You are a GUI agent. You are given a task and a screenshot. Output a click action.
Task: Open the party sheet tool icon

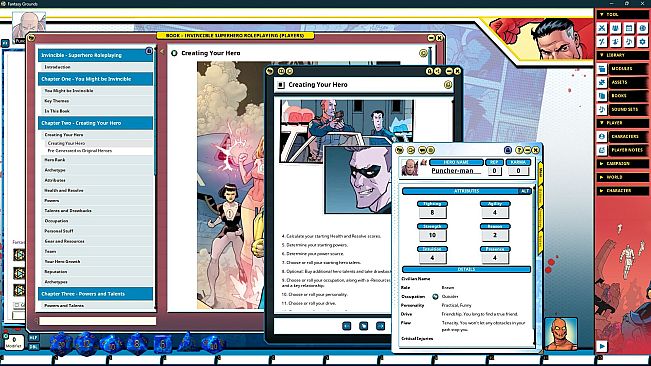click(x=615, y=28)
